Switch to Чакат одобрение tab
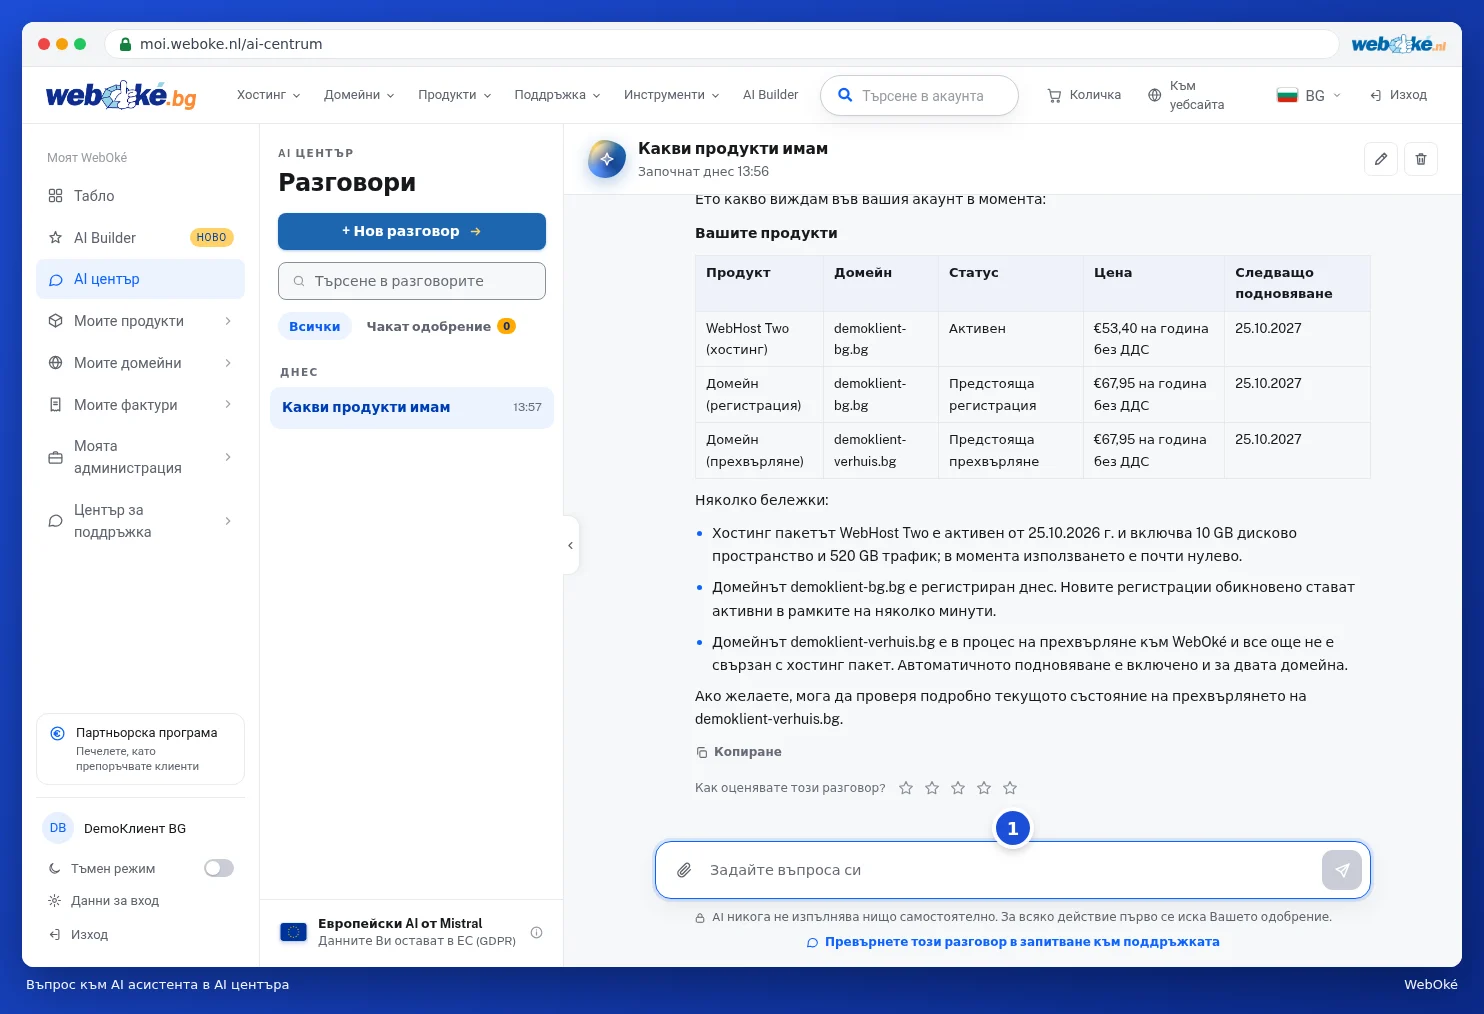 pos(440,326)
